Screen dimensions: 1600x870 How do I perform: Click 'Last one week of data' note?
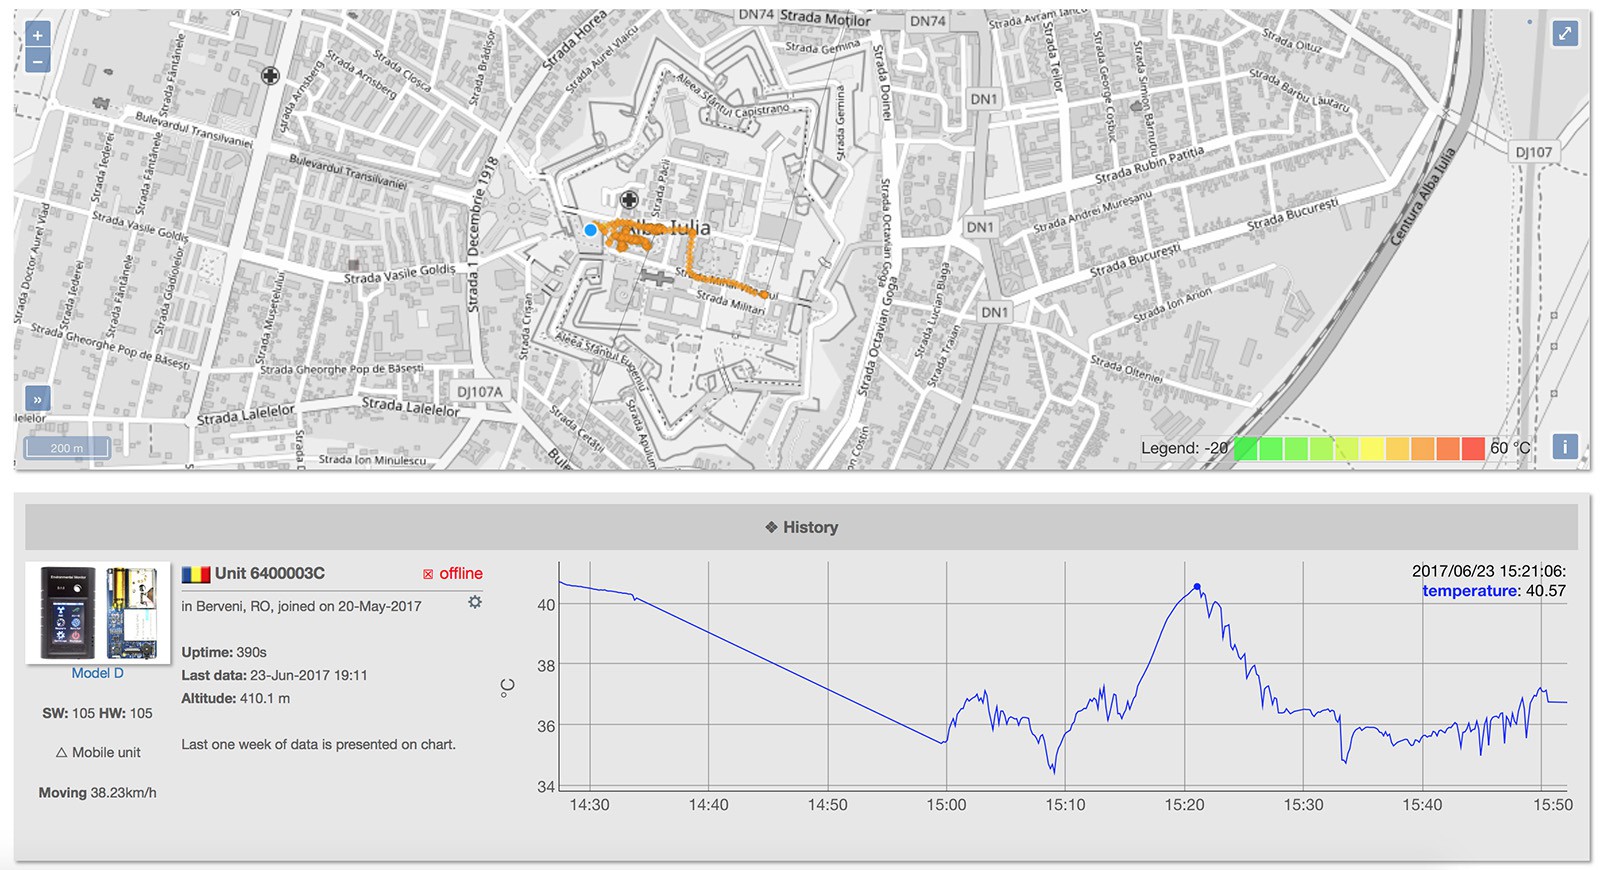pyautogui.click(x=318, y=744)
